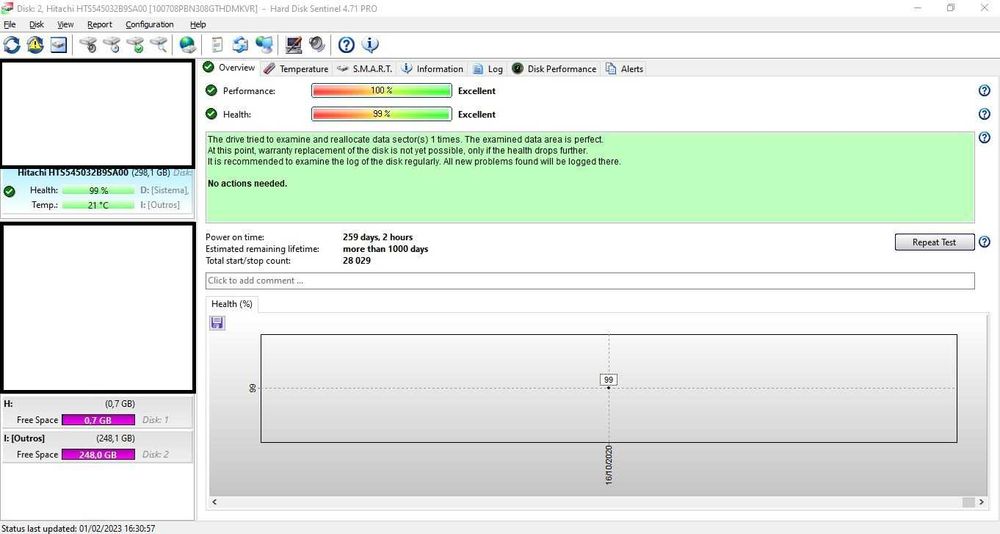The image size is (1000, 534).
Task: Open the Disk Performance tab
Action: pyautogui.click(x=554, y=68)
